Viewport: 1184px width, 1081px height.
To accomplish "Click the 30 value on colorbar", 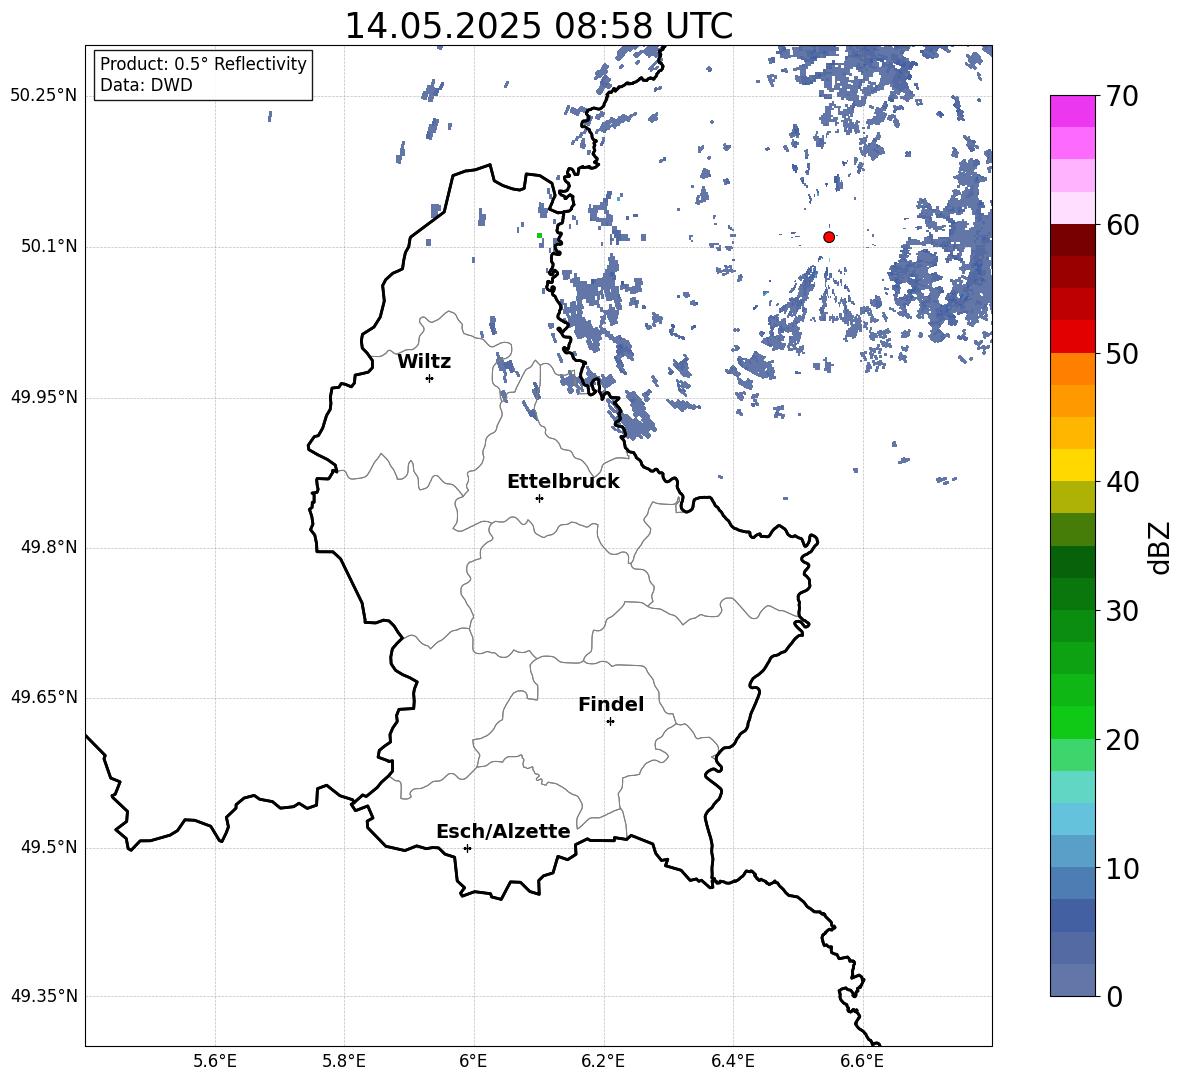I will coord(1122,611).
